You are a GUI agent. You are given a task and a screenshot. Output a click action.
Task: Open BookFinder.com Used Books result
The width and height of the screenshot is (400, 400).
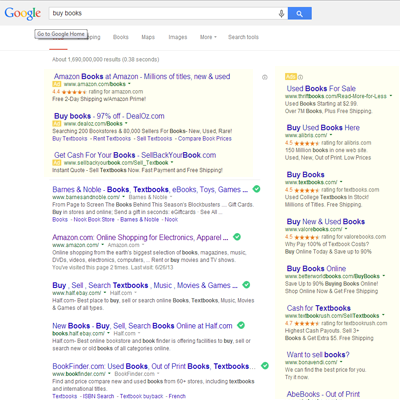(154, 366)
